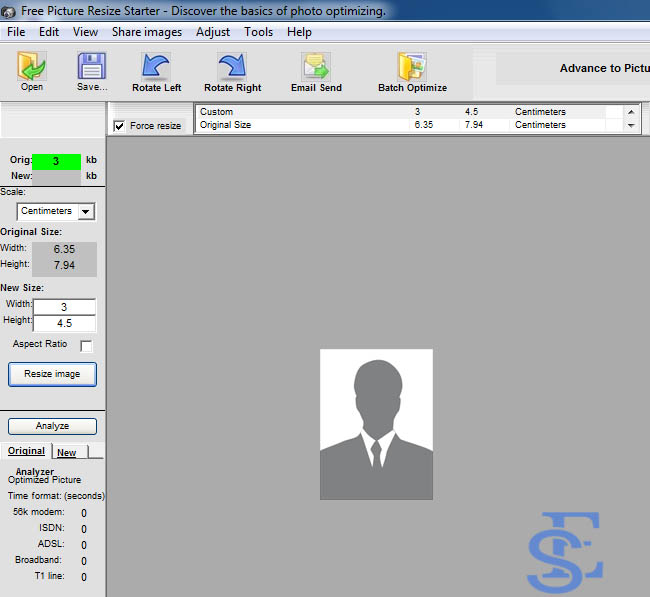Click the Save floppy disk icon

(x=91, y=67)
